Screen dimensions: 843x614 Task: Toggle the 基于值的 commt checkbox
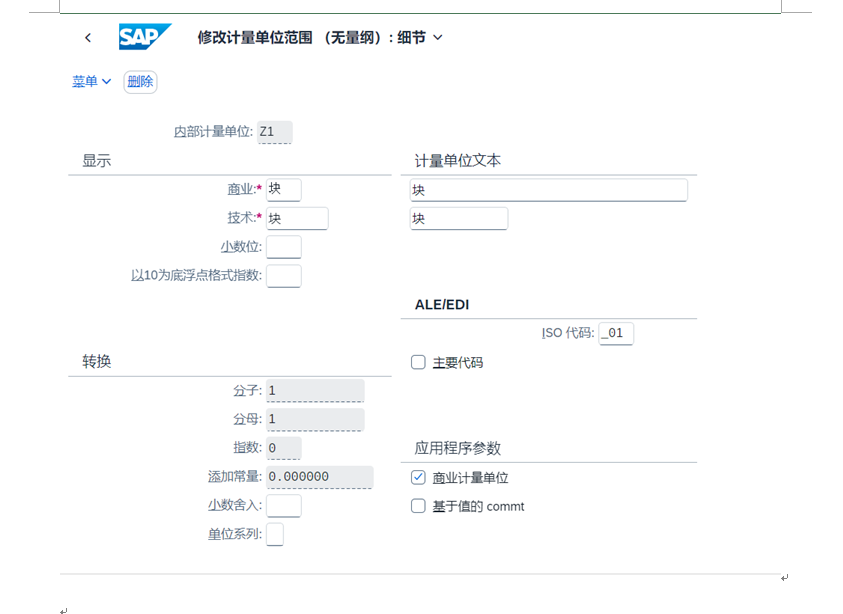419,506
